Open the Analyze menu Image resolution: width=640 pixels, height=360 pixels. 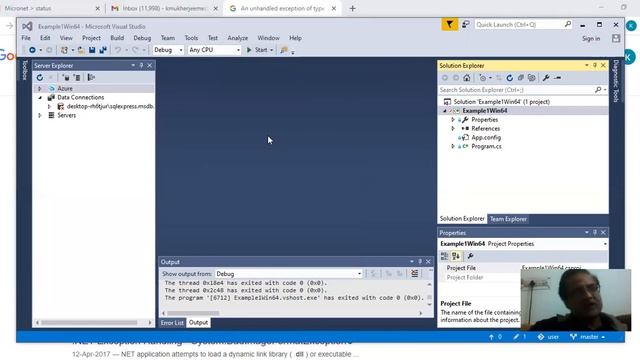click(x=238, y=38)
